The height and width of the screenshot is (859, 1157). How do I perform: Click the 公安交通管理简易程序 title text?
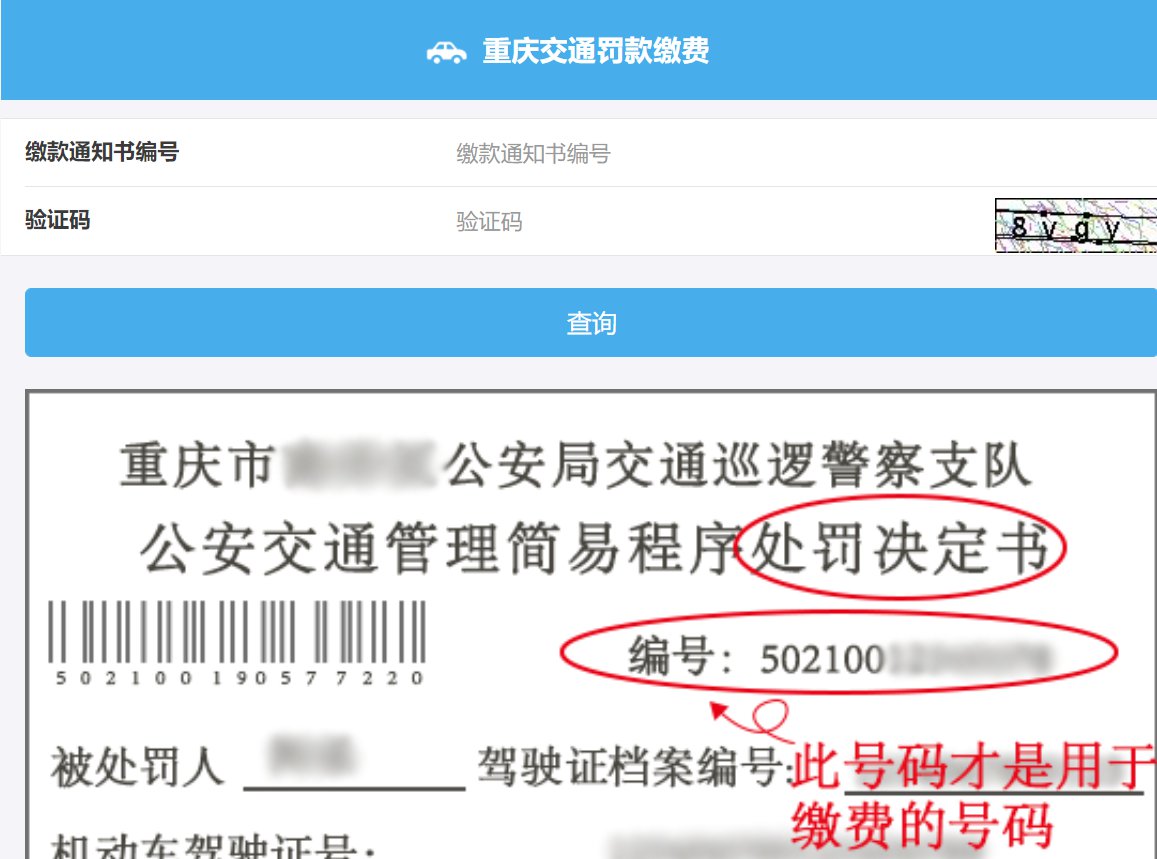click(440, 548)
